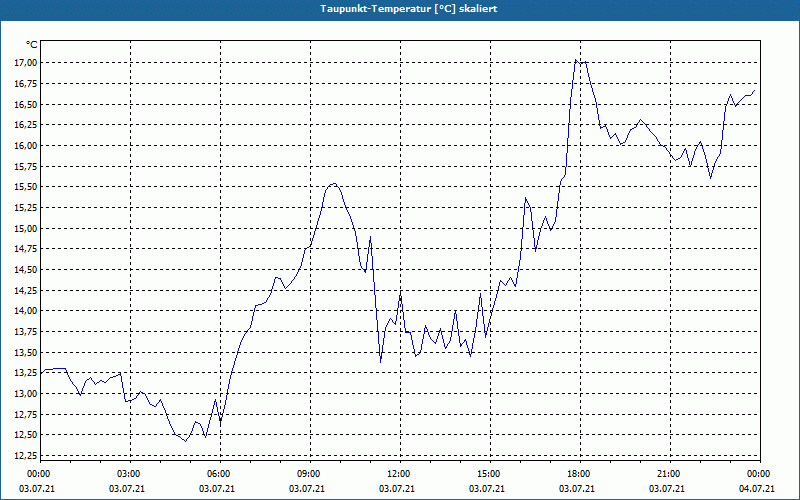Image resolution: width=800 pixels, height=500 pixels.
Task: Click the '16,00' y-axis label
Action: click(x=28, y=145)
